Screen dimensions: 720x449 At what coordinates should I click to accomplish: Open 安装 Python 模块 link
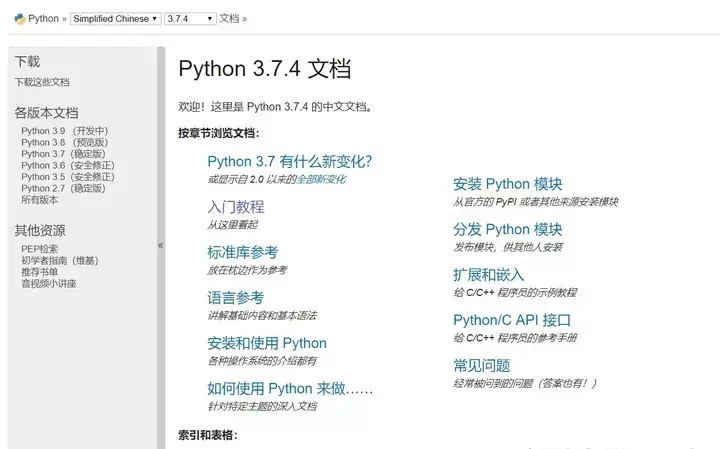pyautogui.click(x=507, y=184)
